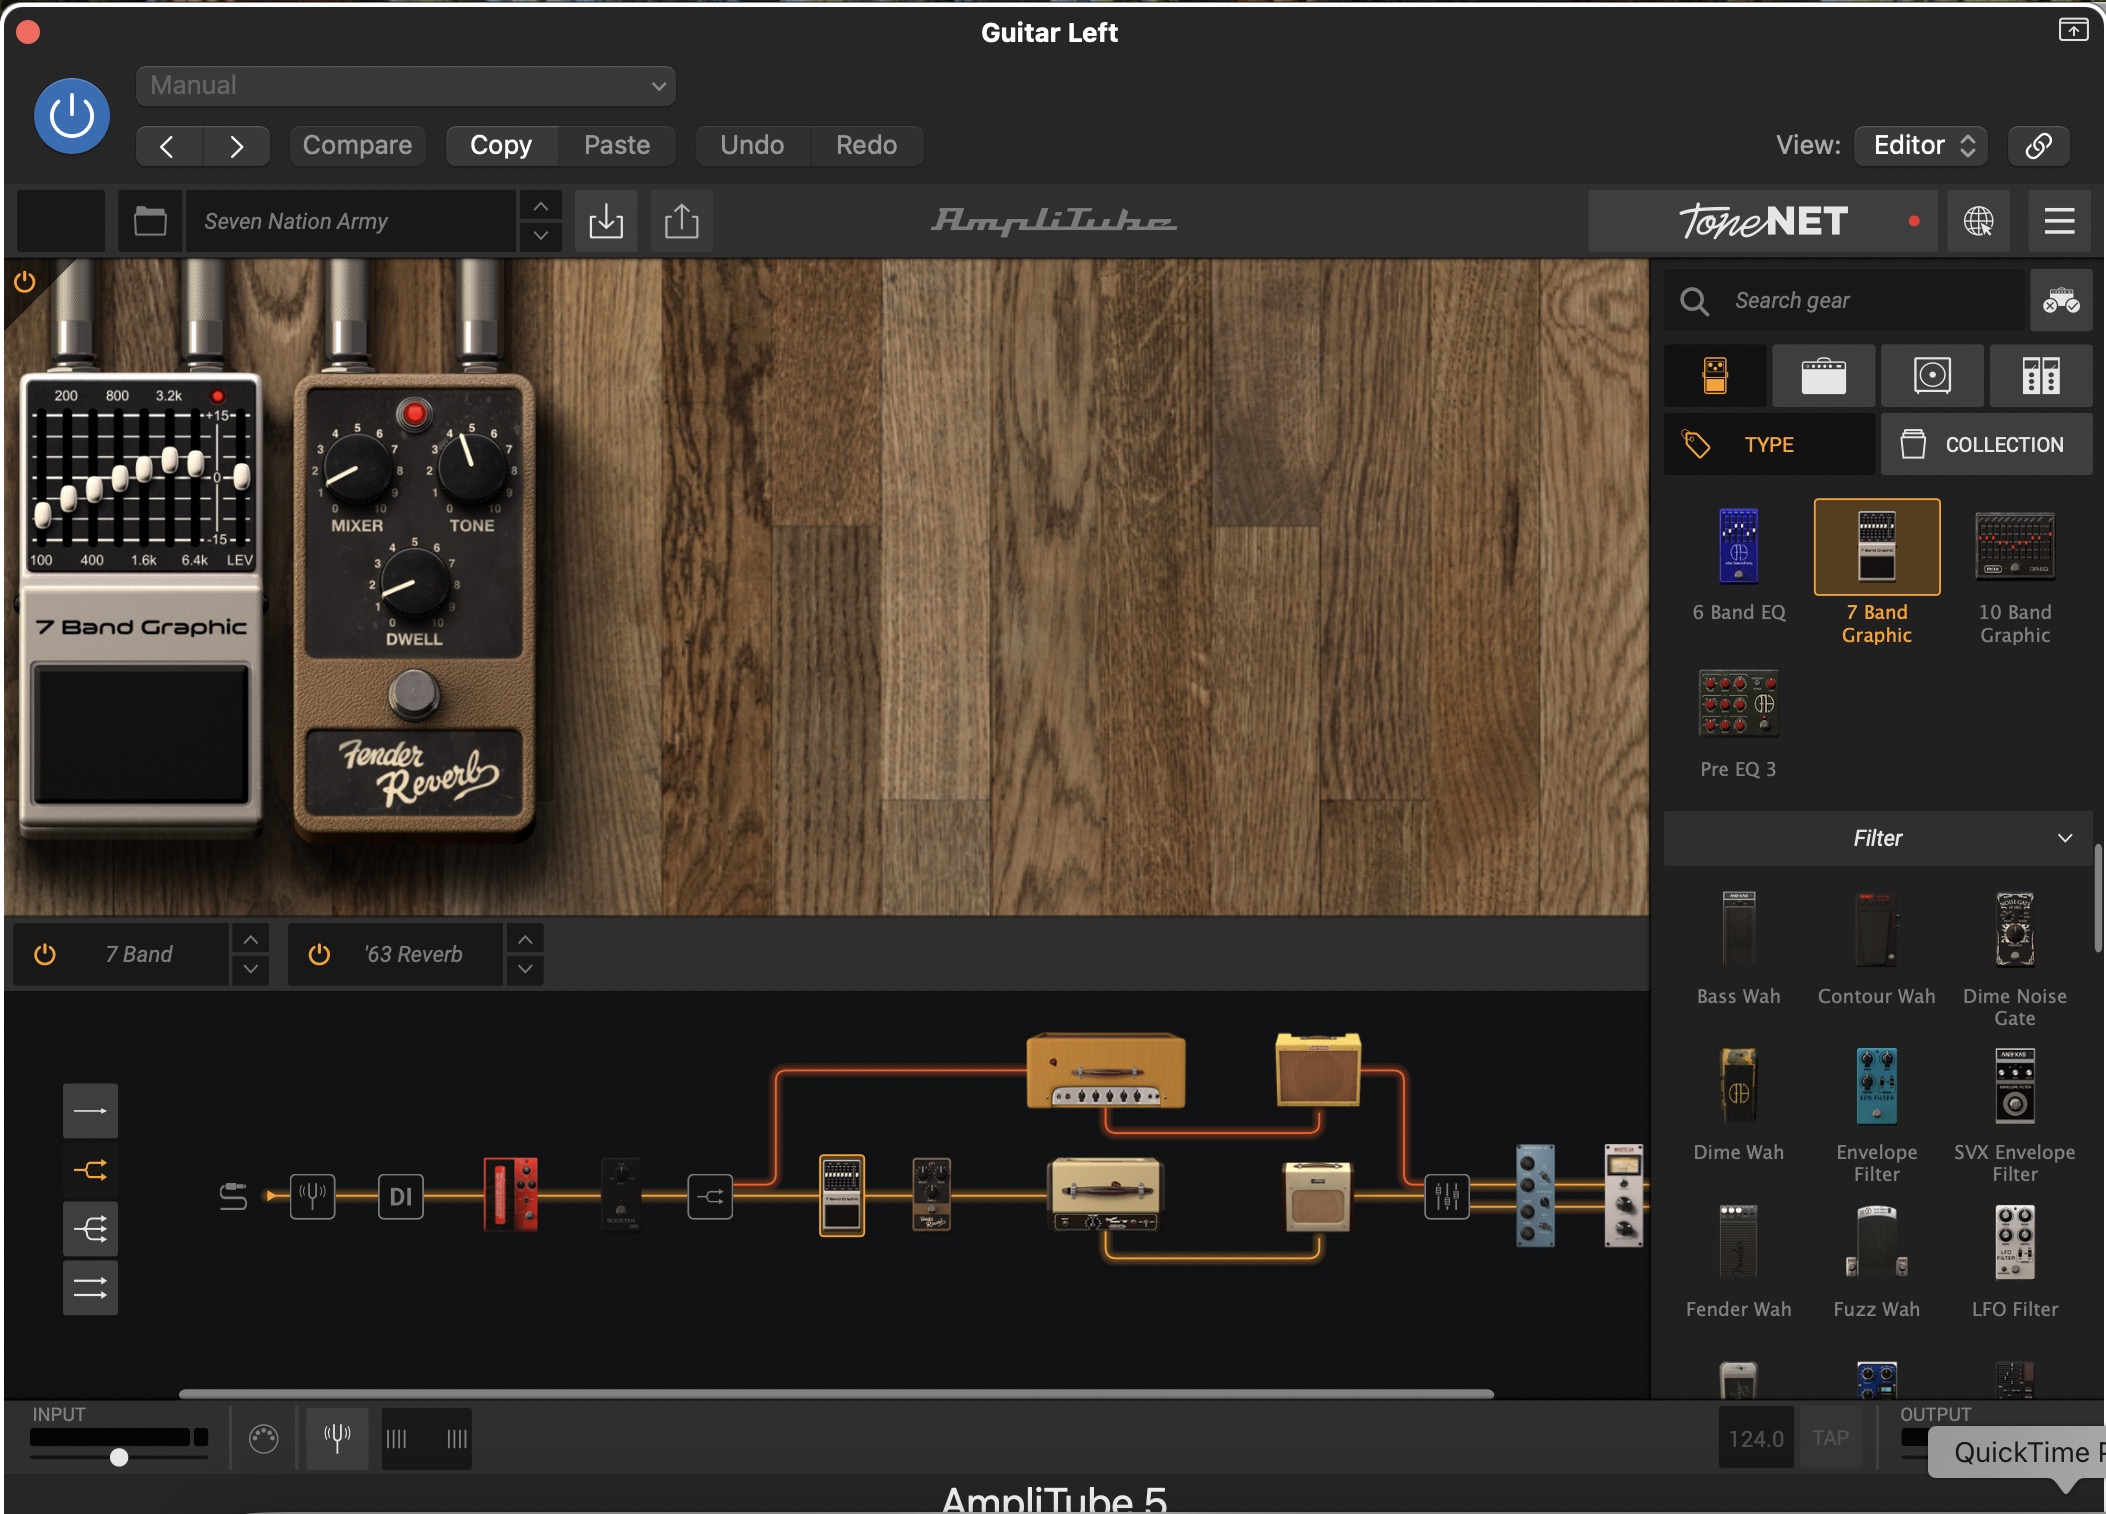Step preset down with arrow
This screenshot has height=1514, width=2106.
pos(540,236)
